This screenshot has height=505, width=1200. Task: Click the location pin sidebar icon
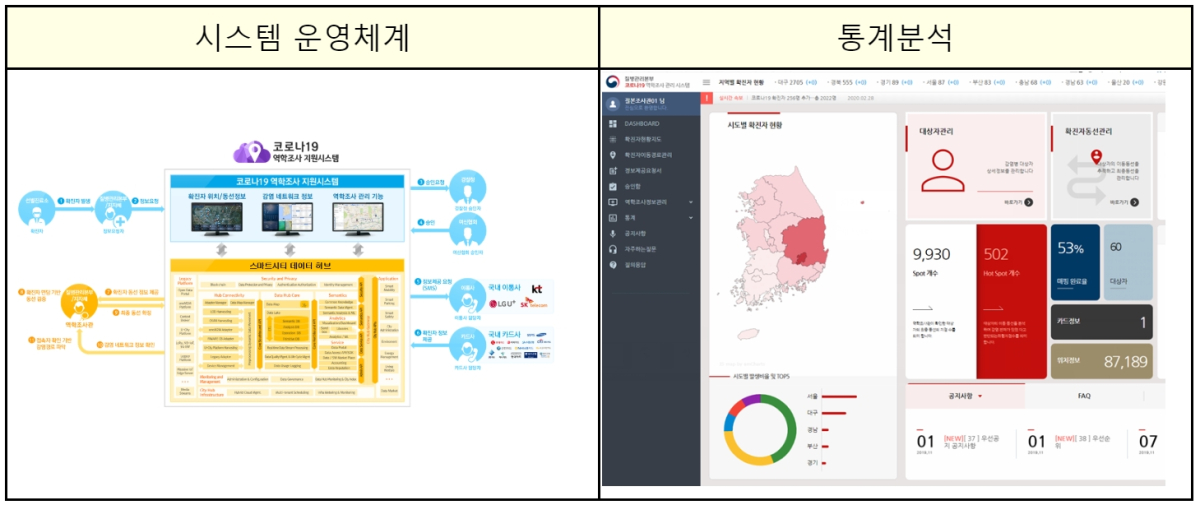pos(613,155)
